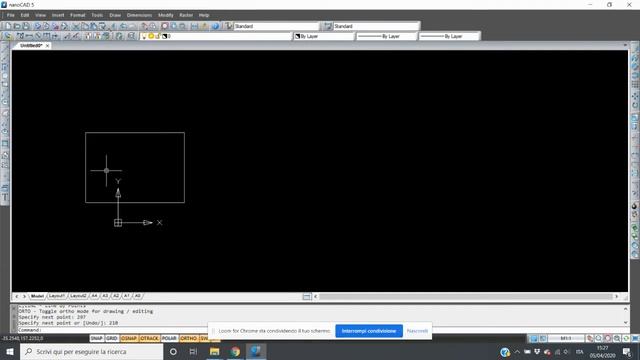Click layout tabs scroll-left arrow
640x360 pixels.
point(17,296)
